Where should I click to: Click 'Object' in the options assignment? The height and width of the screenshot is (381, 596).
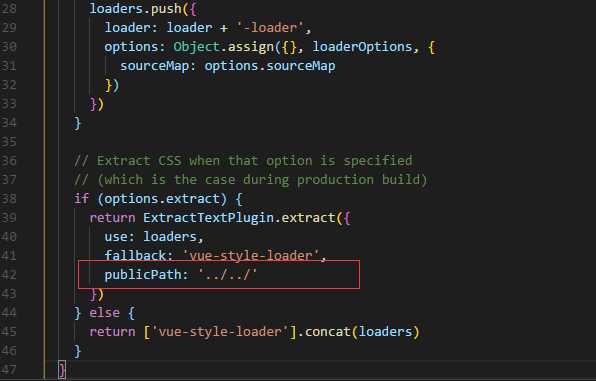point(197,47)
